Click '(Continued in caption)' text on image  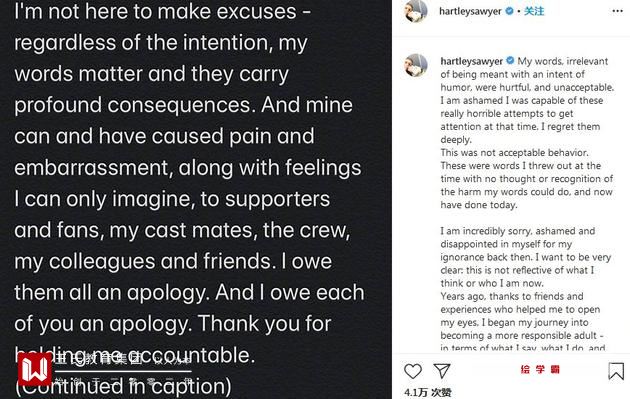click(x=123, y=386)
